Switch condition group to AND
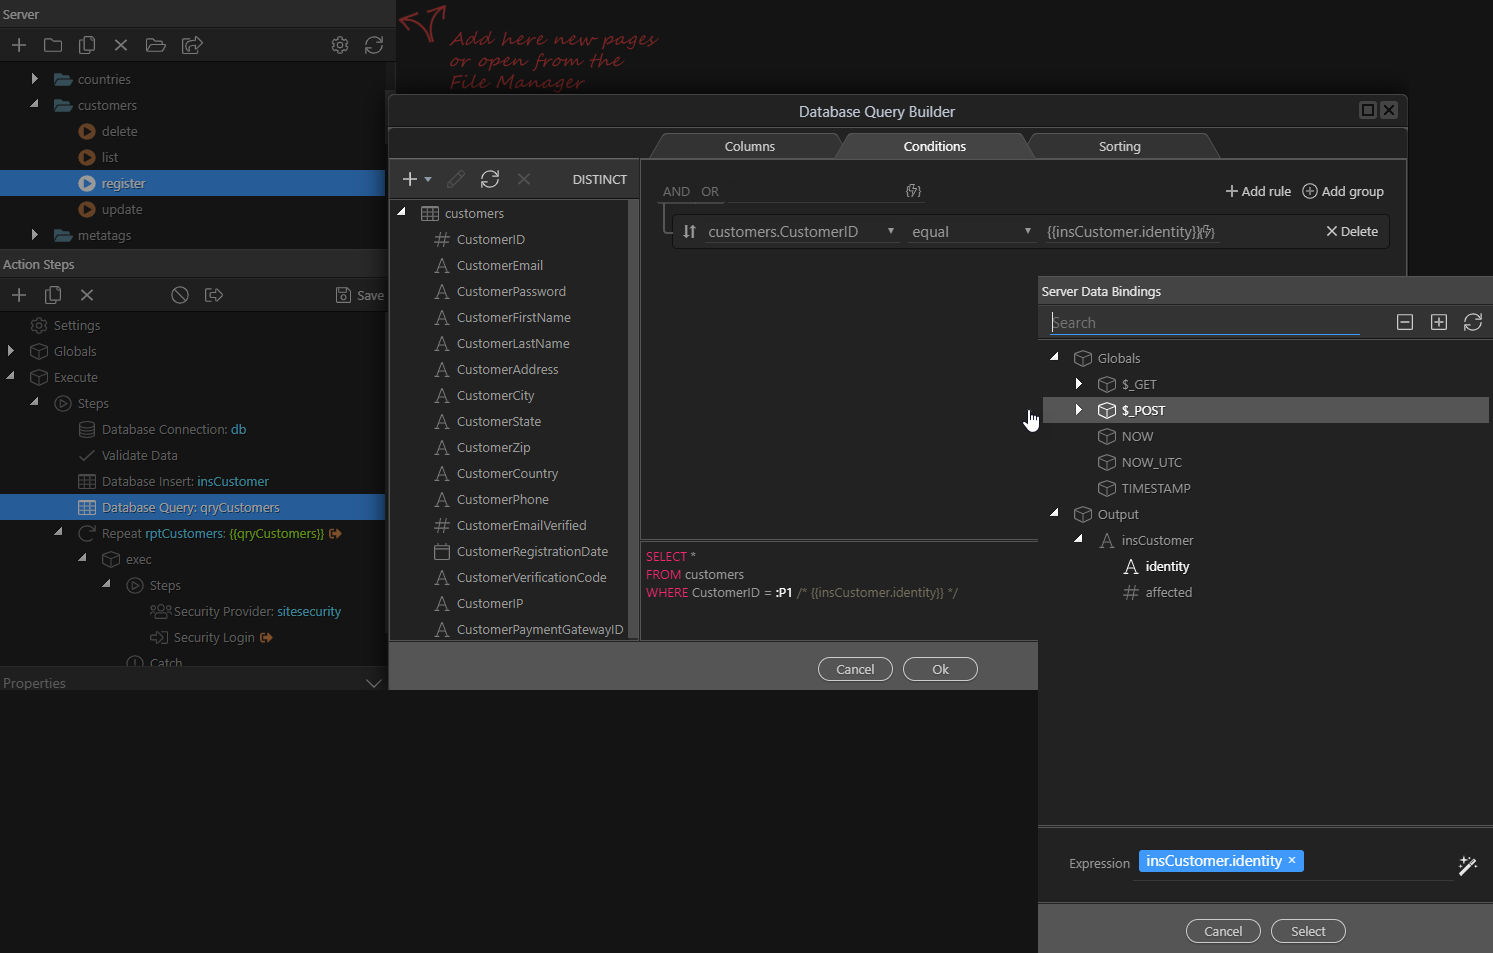This screenshot has height=953, width=1493. (x=676, y=192)
